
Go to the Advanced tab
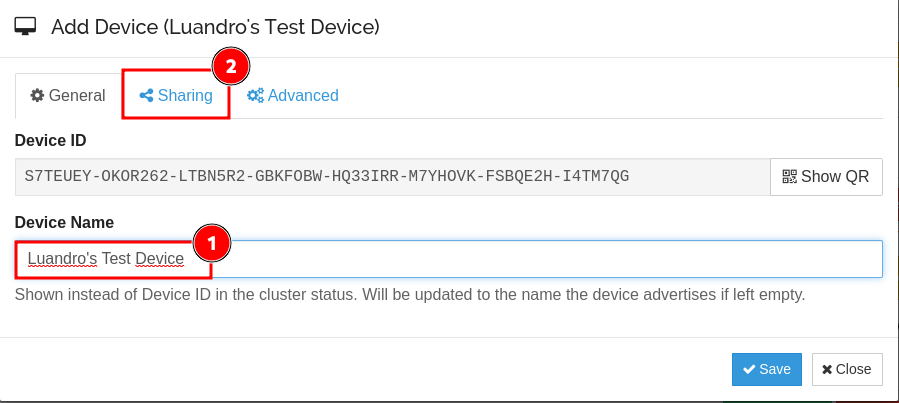point(302,96)
